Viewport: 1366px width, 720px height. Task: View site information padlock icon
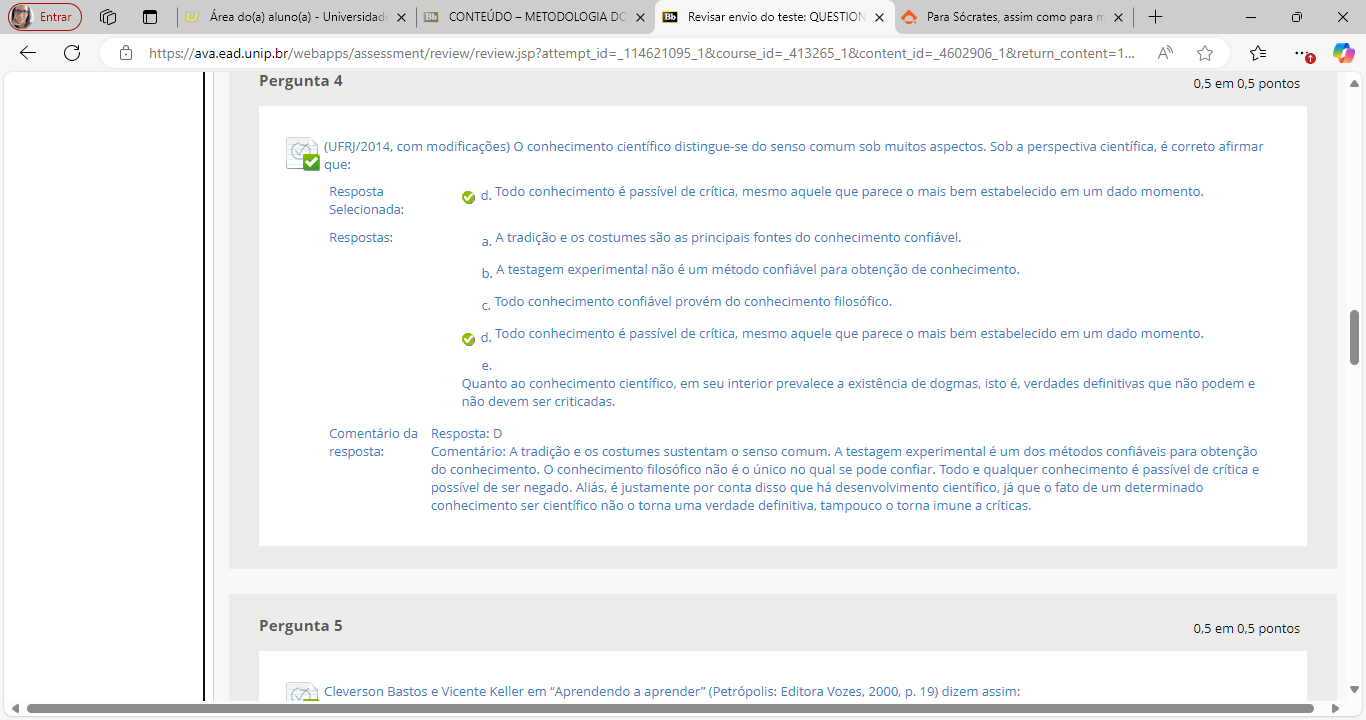pos(126,53)
